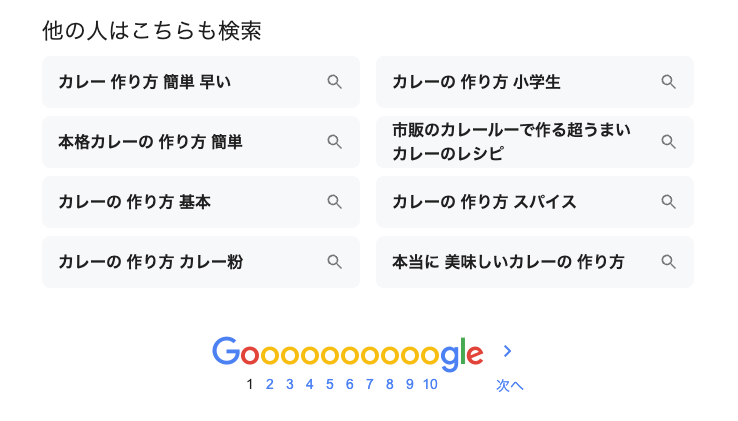Click the Google pagination logo
The width and height of the screenshot is (738, 421).
click(x=347, y=353)
